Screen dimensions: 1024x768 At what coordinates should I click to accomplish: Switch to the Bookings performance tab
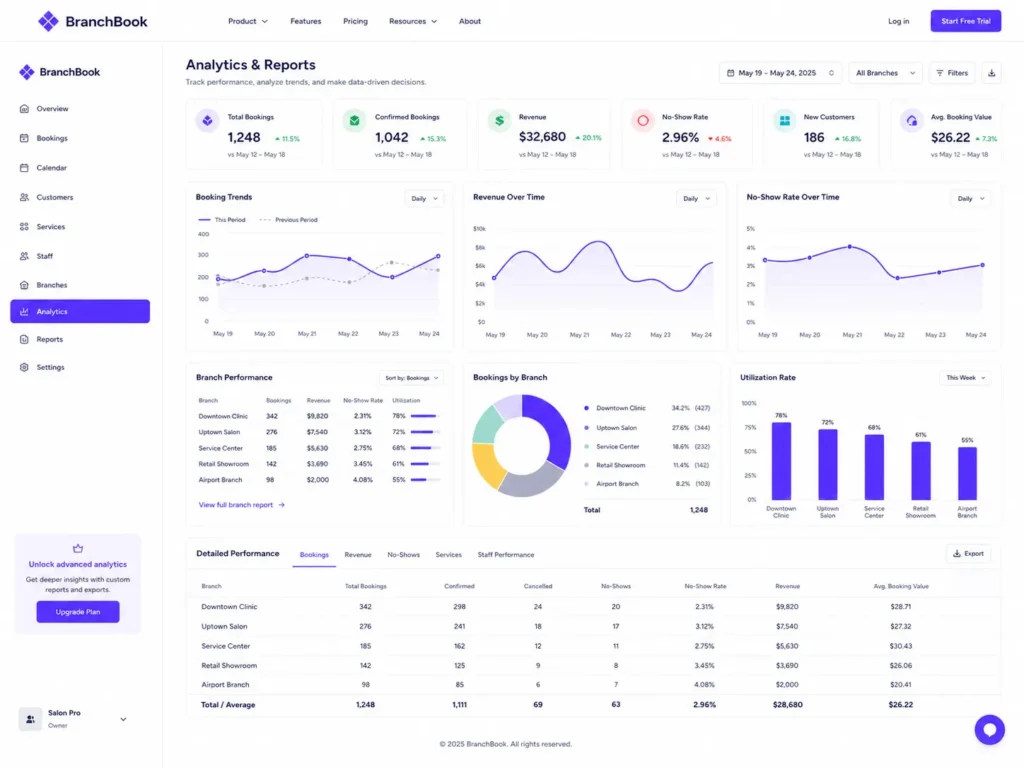(314, 555)
